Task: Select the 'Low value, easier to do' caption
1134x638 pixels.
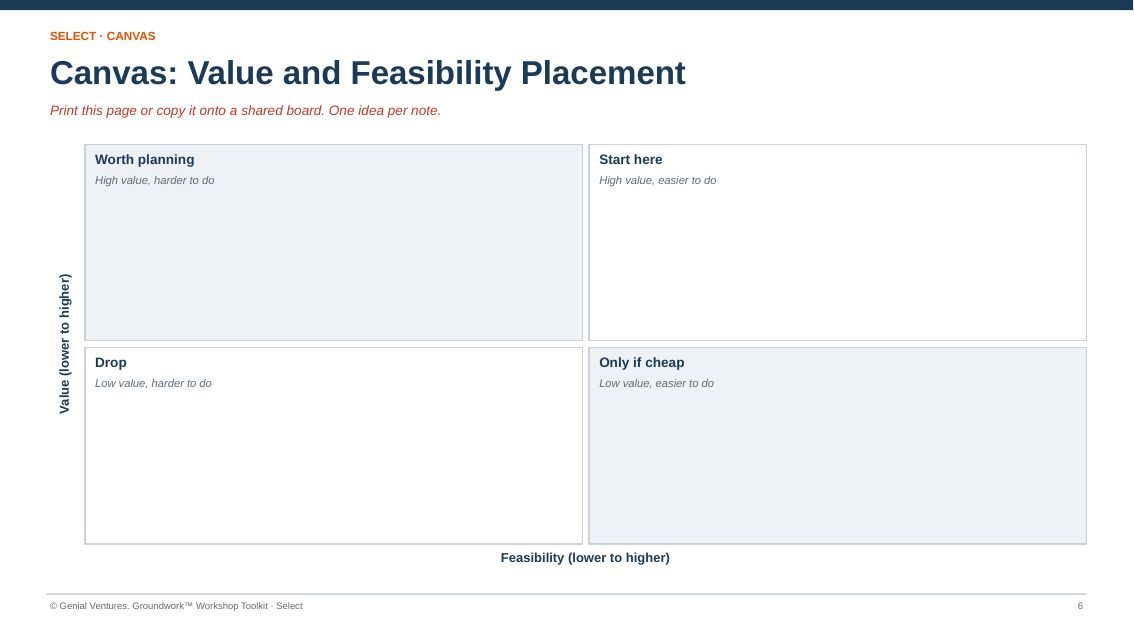Action: click(x=656, y=383)
